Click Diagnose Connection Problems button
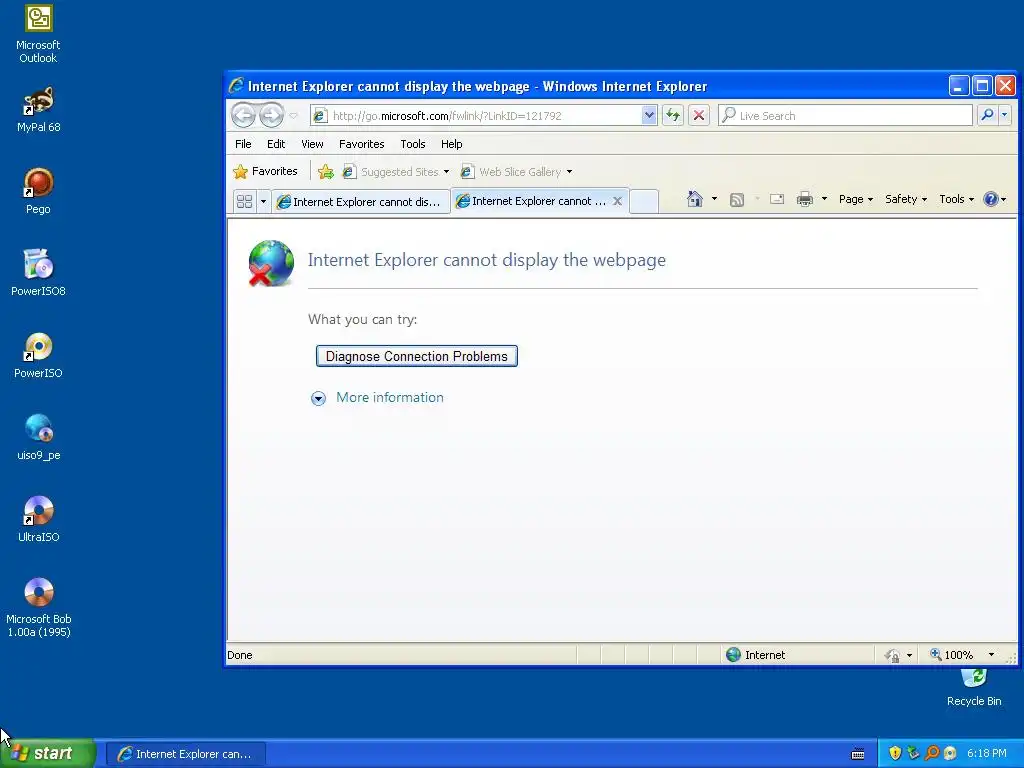Screen dimensions: 1024x768 pyautogui.click(x=417, y=356)
